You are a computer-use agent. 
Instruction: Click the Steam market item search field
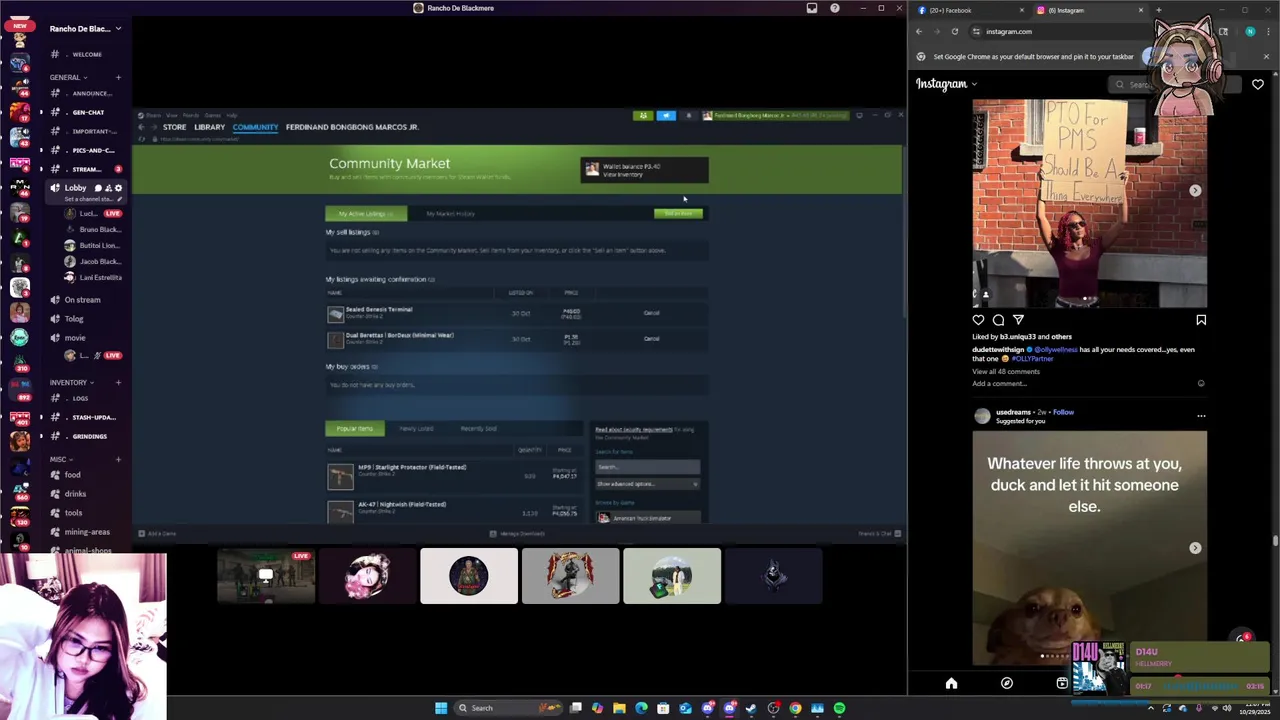coord(647,467)
